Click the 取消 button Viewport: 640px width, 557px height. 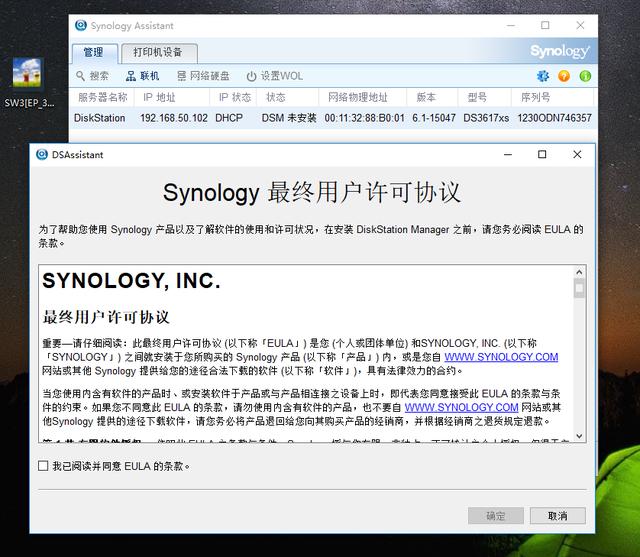[x=558, y=516]
